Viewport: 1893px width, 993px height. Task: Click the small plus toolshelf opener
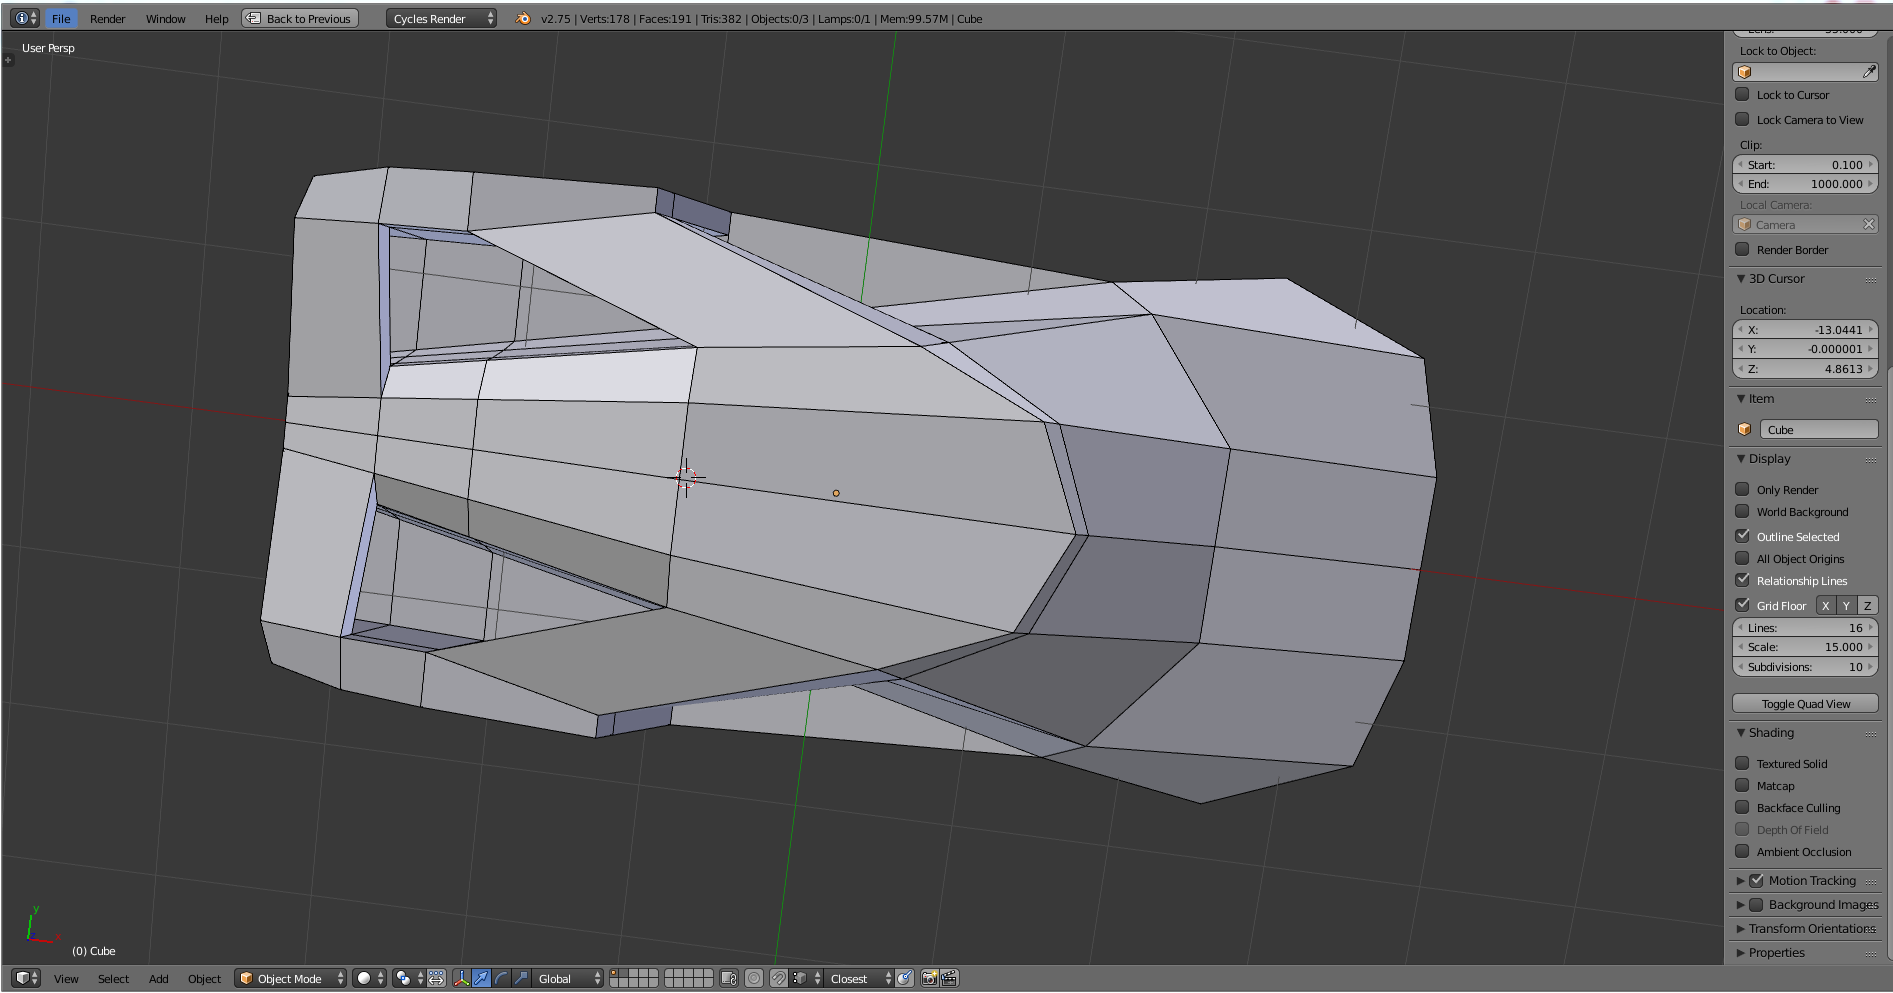[8, 60]
